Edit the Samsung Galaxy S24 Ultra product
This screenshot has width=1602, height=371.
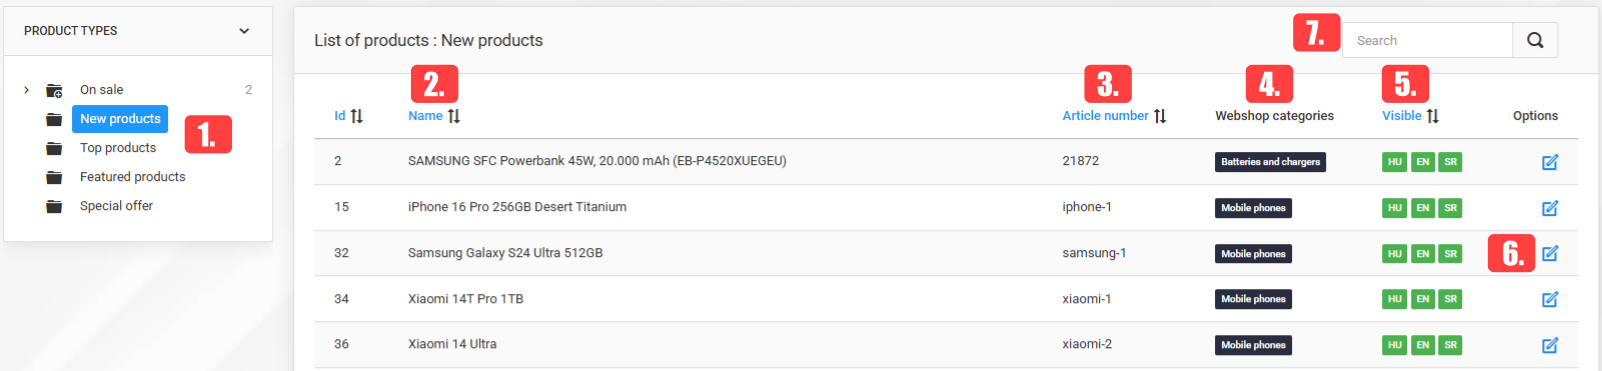coord(1550,253)
